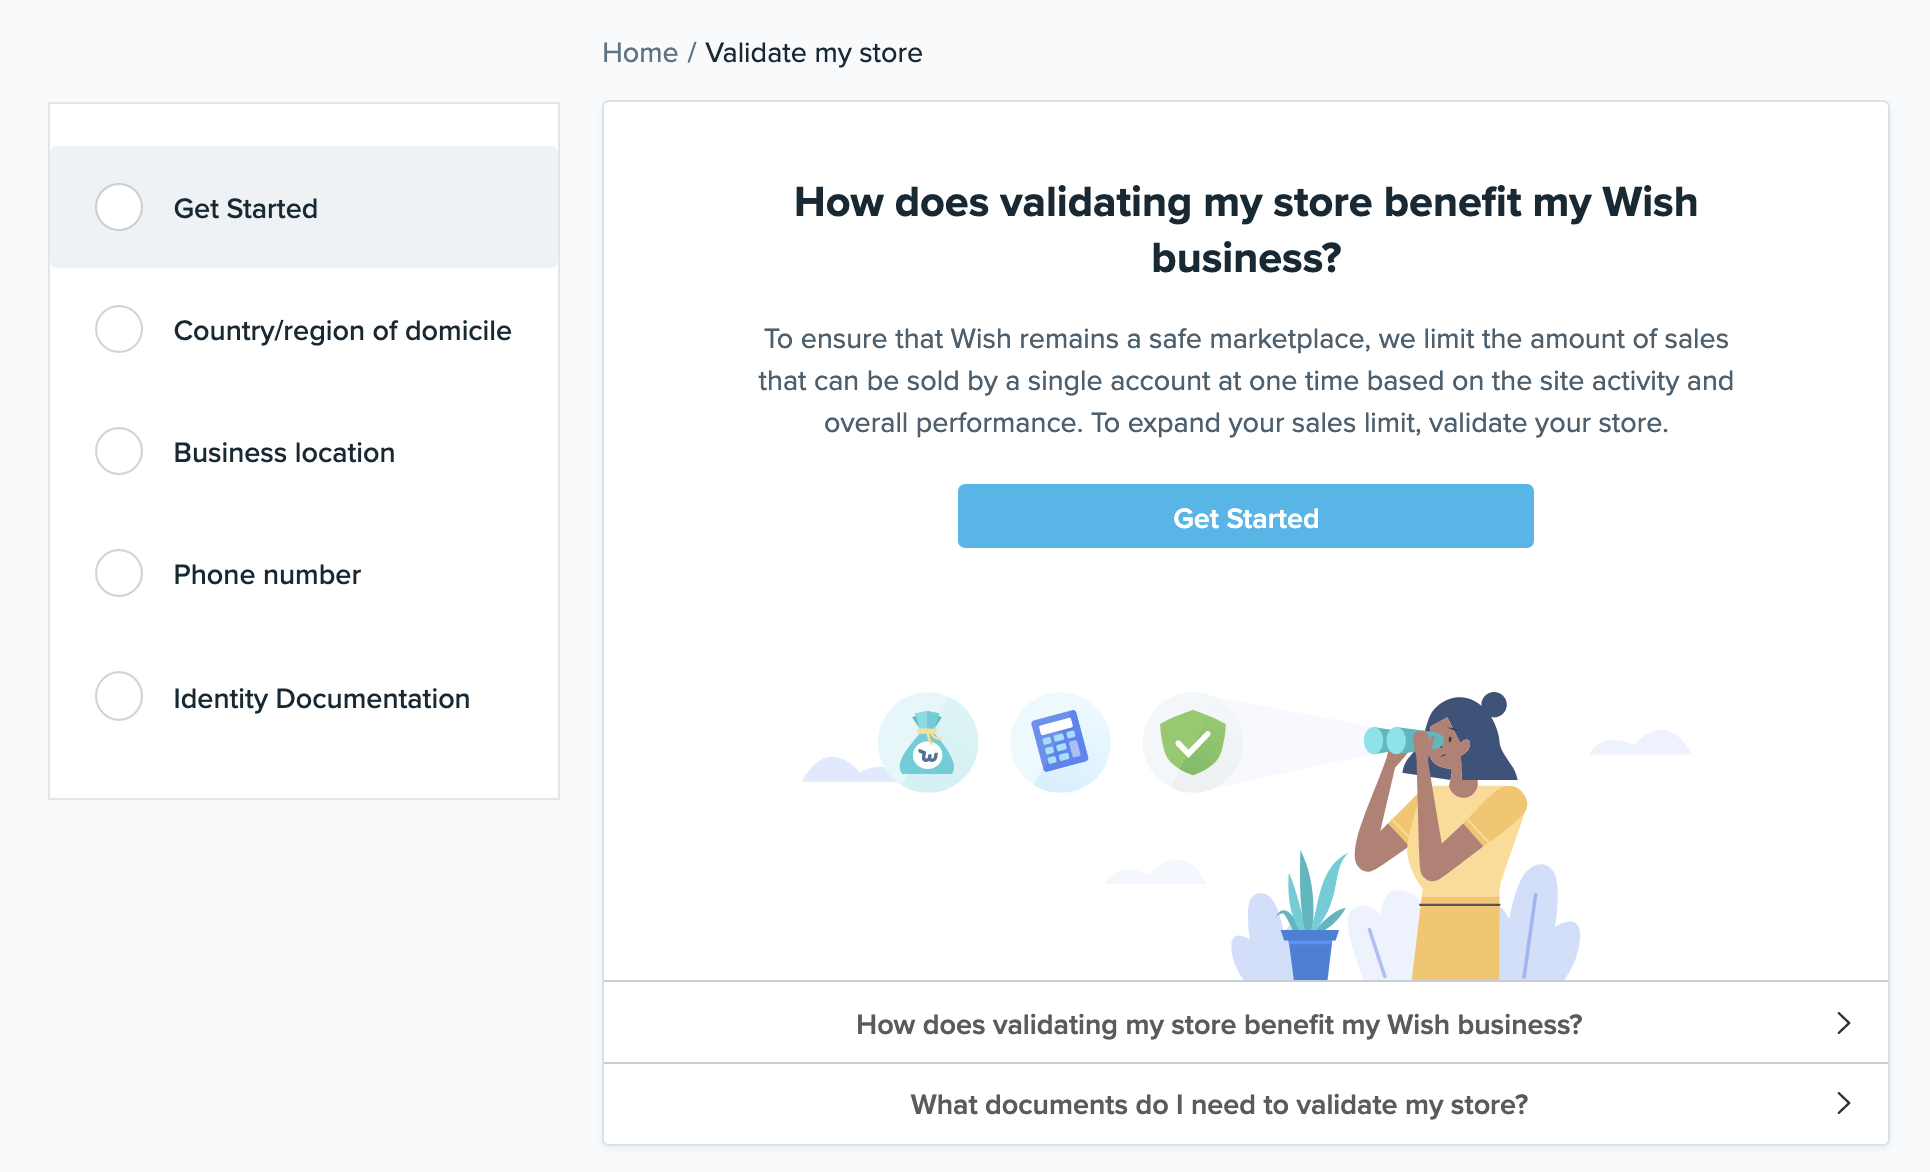Open the Identity Documentation step
Viewport: 1930px width, 1172px height.
[x=304, y=697]
